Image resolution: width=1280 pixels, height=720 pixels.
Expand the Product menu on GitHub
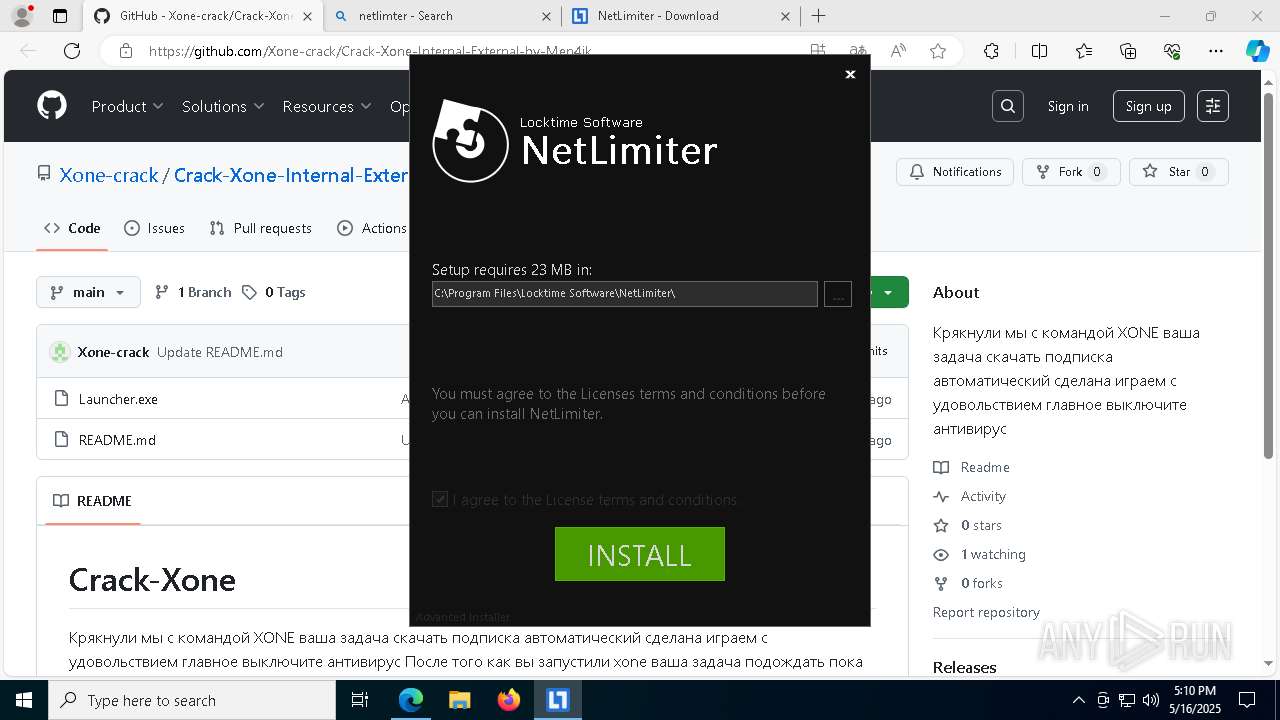pos(128,106)
